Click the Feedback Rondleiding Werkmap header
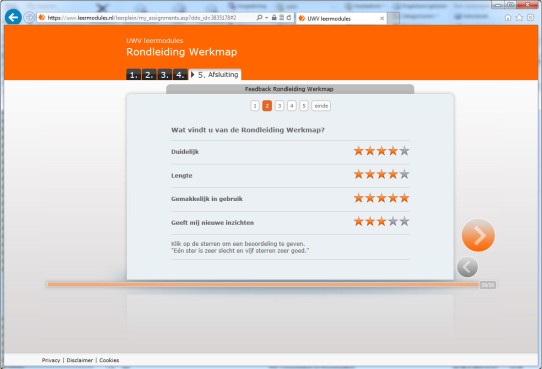This screenshot has width=542, height=369. [x=289, y=89]
